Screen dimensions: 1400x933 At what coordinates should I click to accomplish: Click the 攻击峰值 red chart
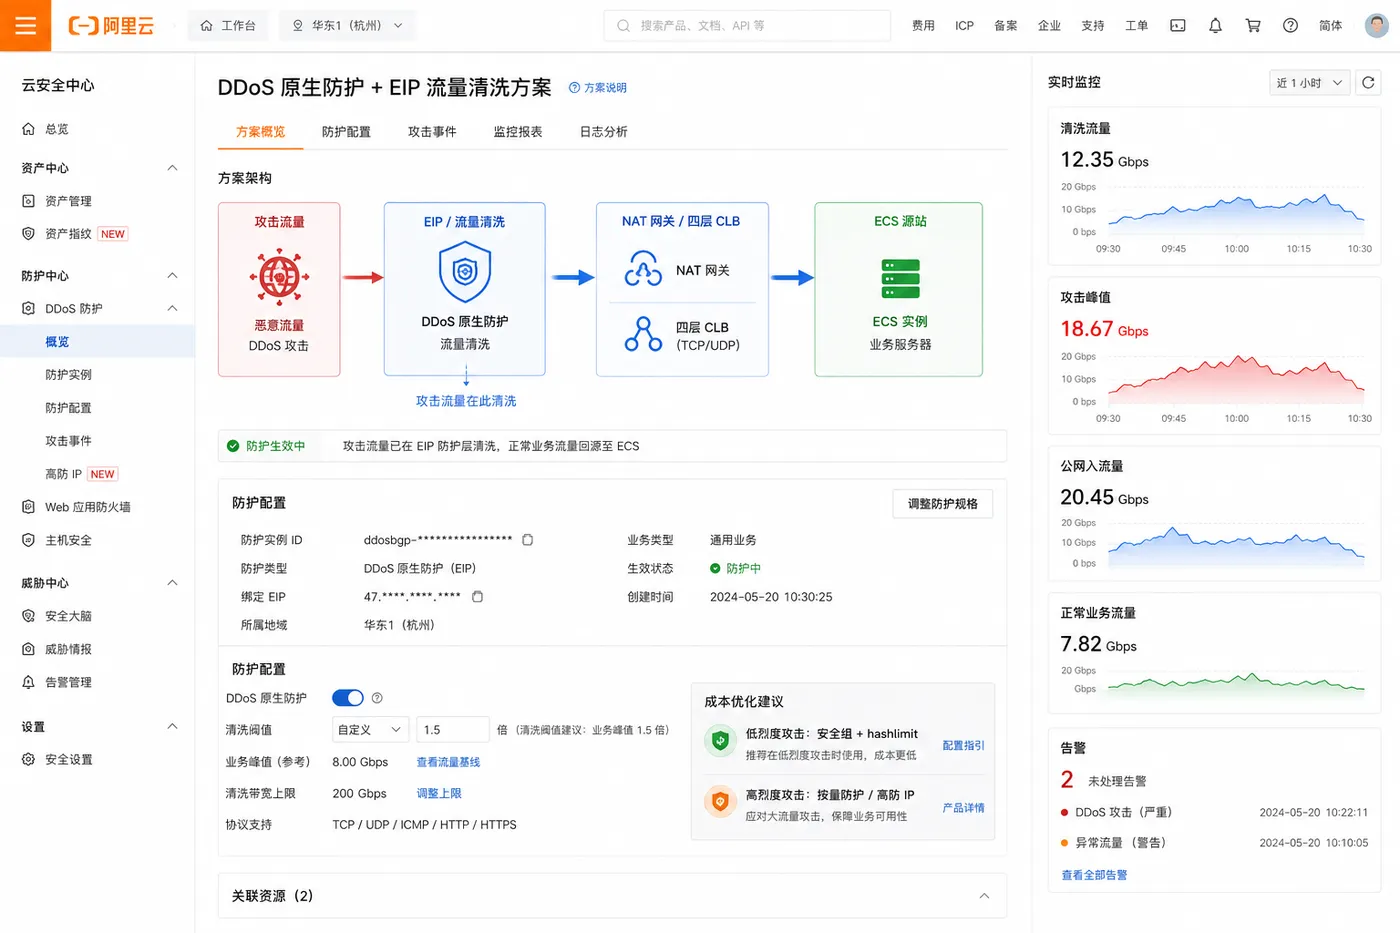coord(1236,381)
